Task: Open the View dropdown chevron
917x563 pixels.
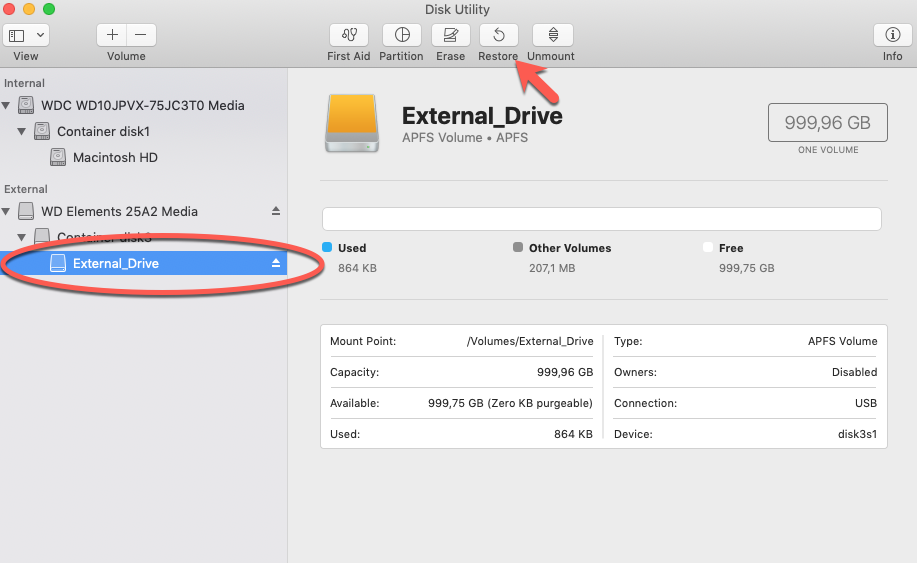Action: pyautogui.click(x=40, y=35)
